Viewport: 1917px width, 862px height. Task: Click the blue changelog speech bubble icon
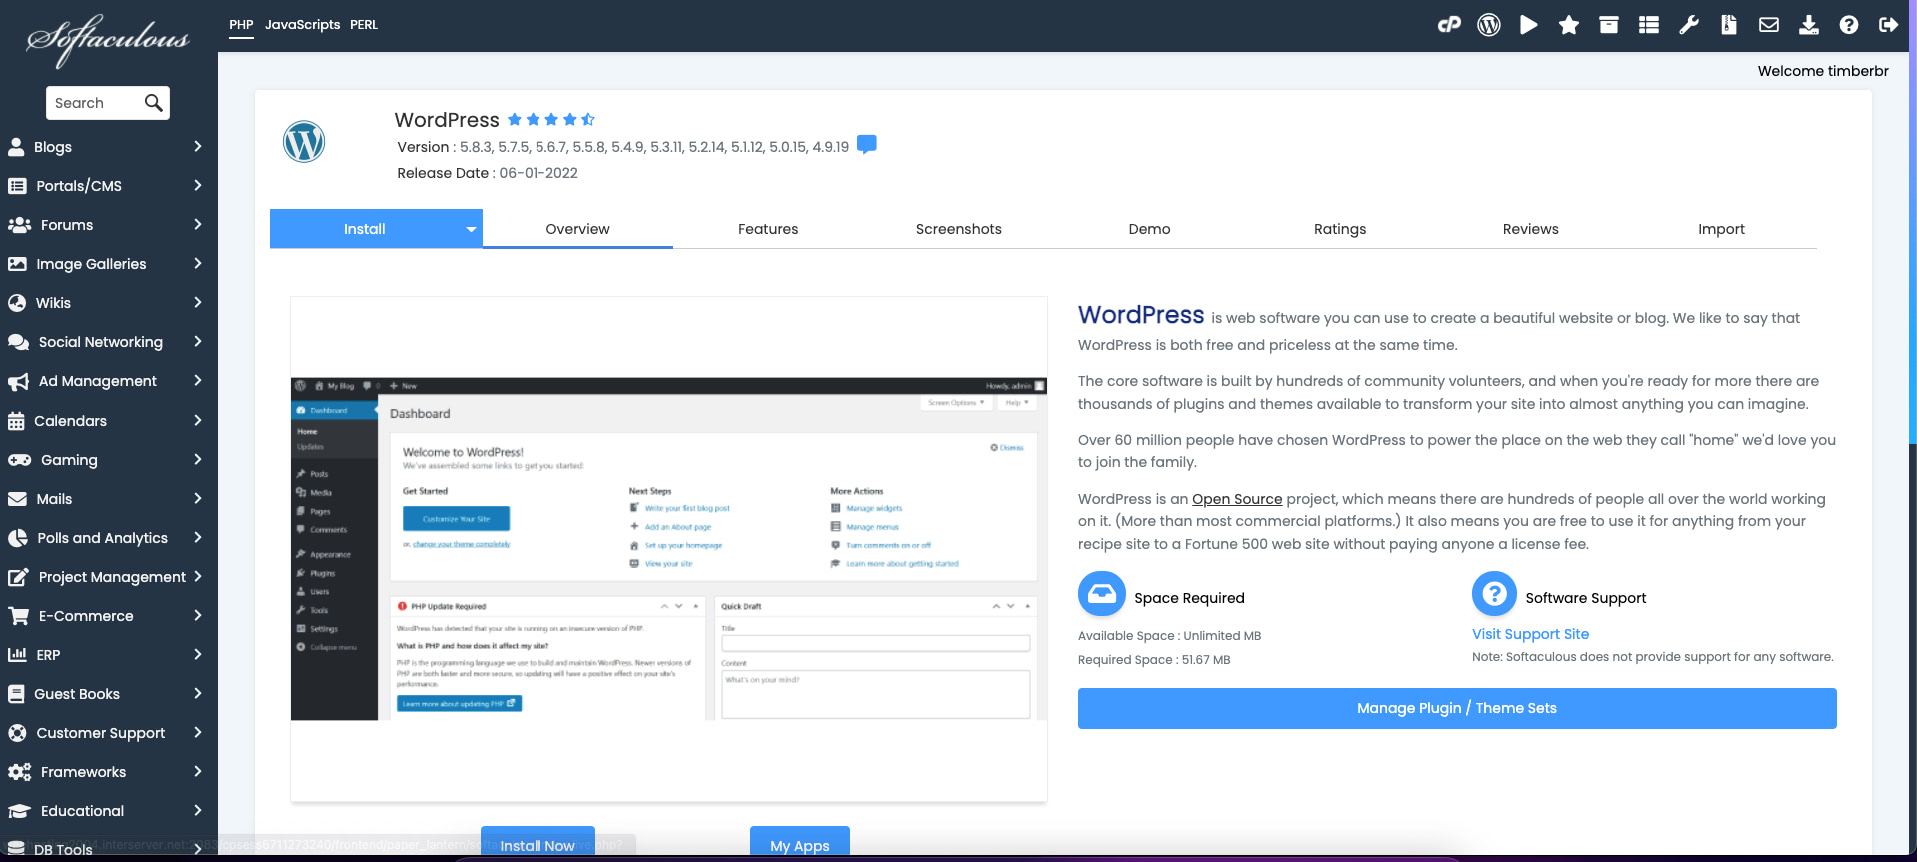point(867,145)
